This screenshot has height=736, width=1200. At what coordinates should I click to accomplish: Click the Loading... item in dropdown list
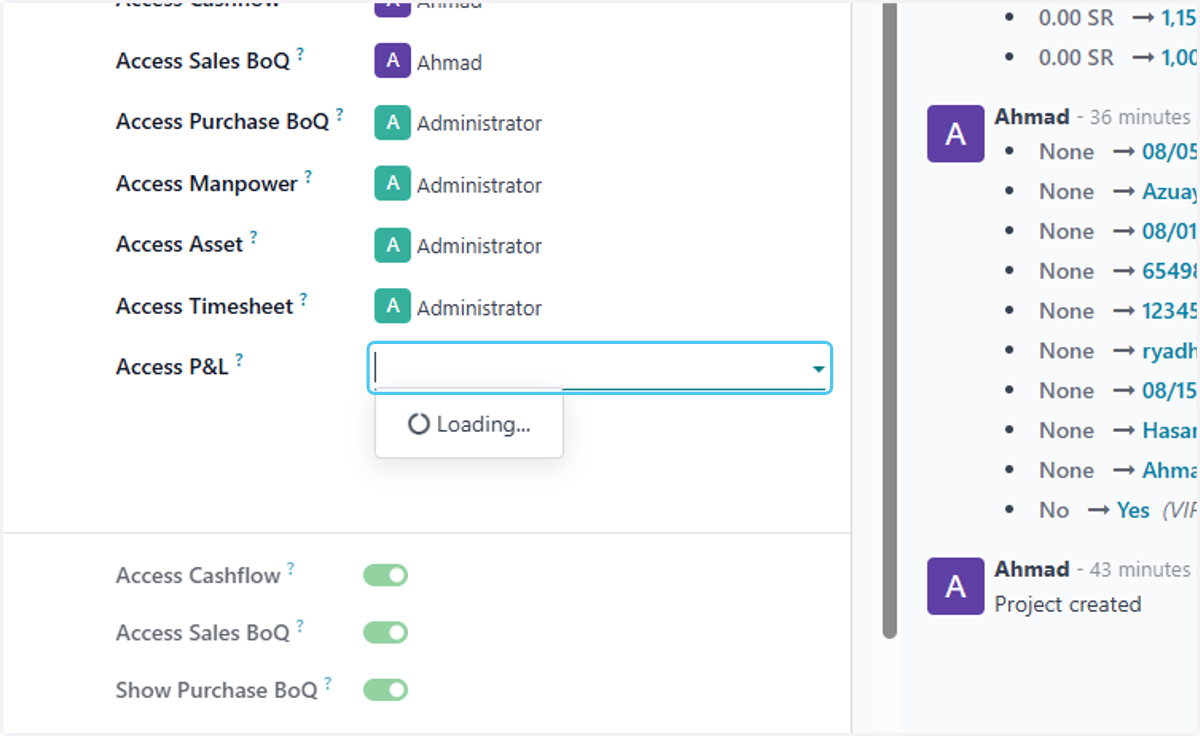(469, 424)
